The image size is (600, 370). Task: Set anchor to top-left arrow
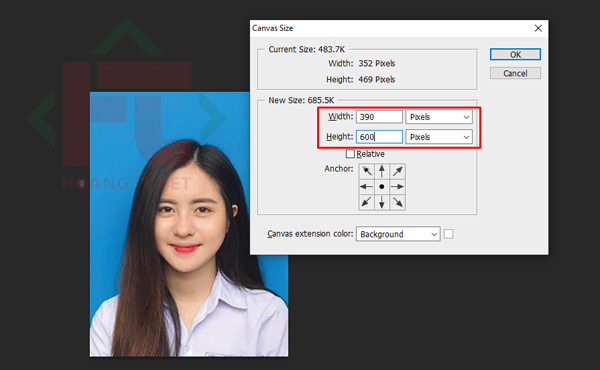(366, 171)
